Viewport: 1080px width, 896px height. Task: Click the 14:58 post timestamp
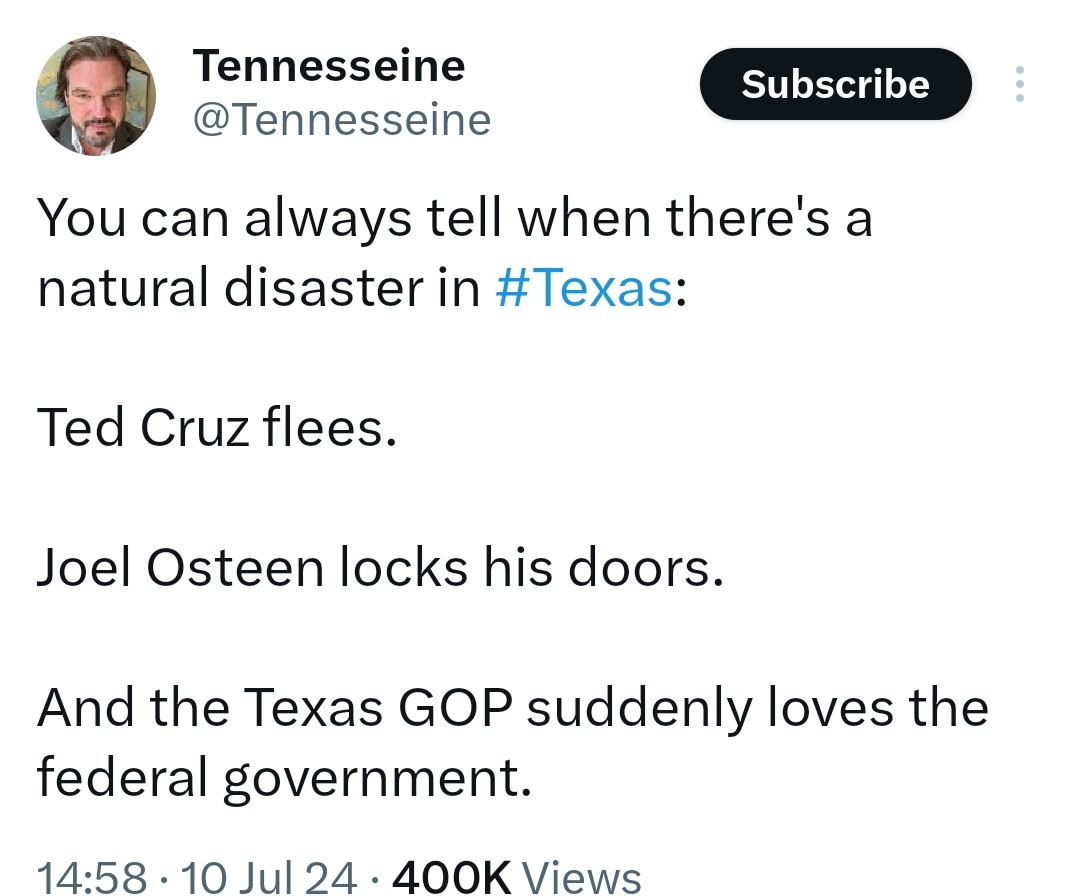[93, 876]
